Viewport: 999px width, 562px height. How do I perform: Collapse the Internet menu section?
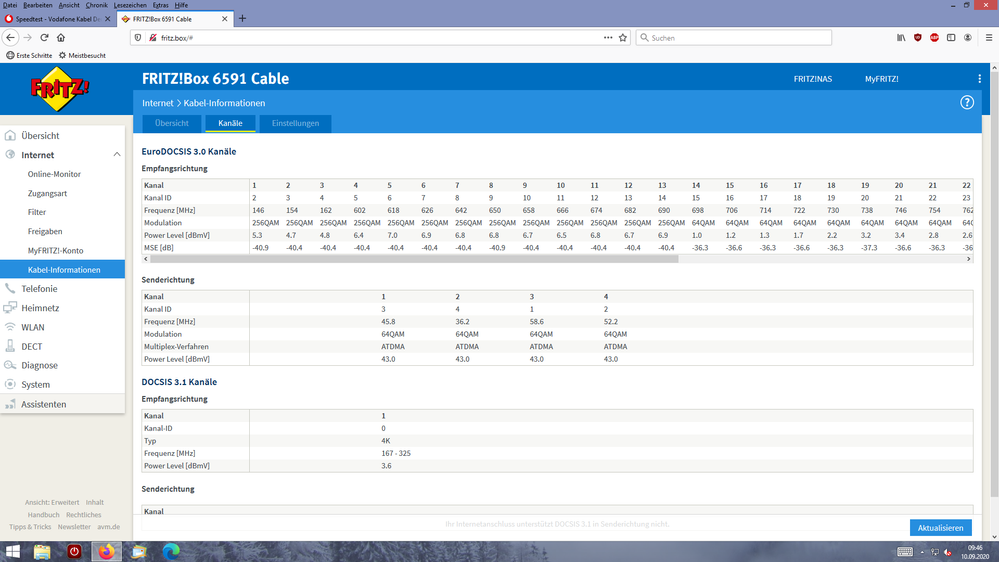pos(117,155)
